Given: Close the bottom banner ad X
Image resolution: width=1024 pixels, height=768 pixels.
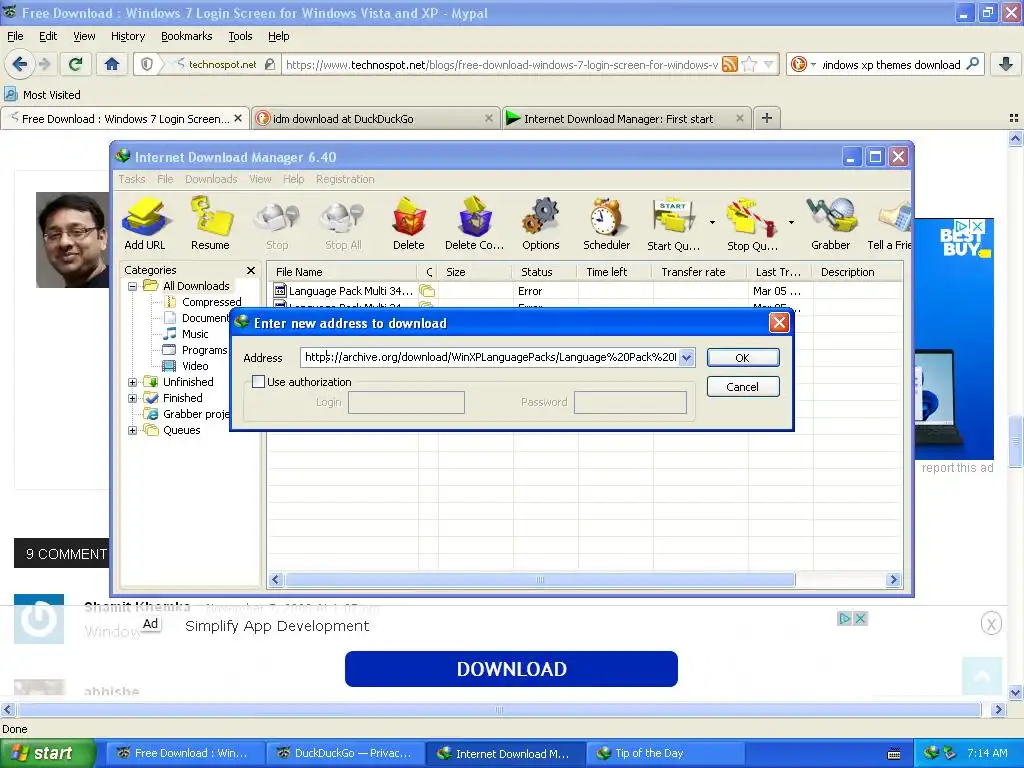Looking at the screenshot, I should point(991,624).
